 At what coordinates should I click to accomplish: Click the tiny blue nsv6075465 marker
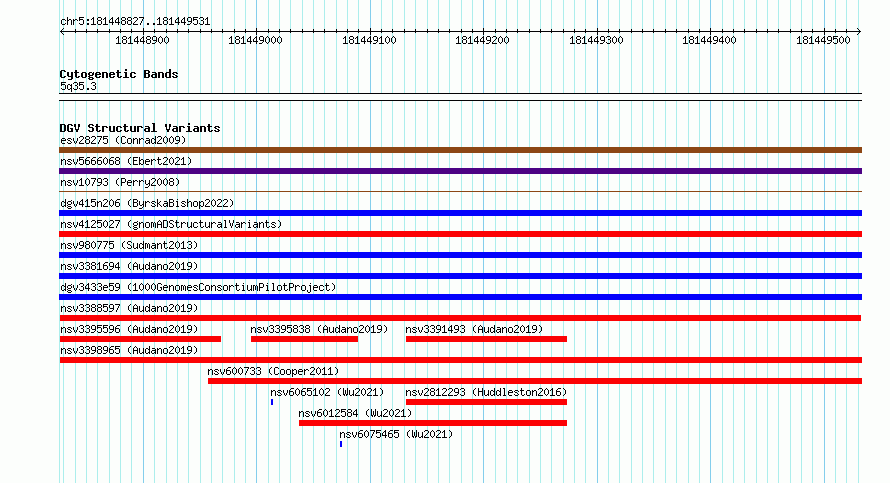(341, 444)
